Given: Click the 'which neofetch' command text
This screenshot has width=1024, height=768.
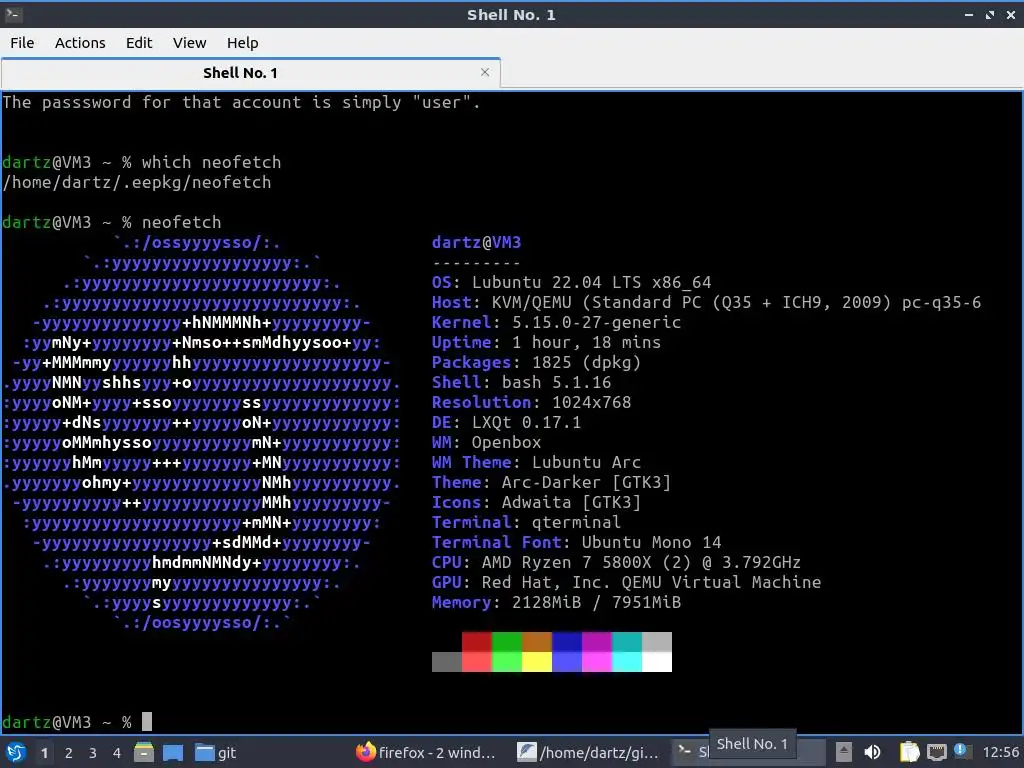Looking at the screenshot, I should [211, 162].
